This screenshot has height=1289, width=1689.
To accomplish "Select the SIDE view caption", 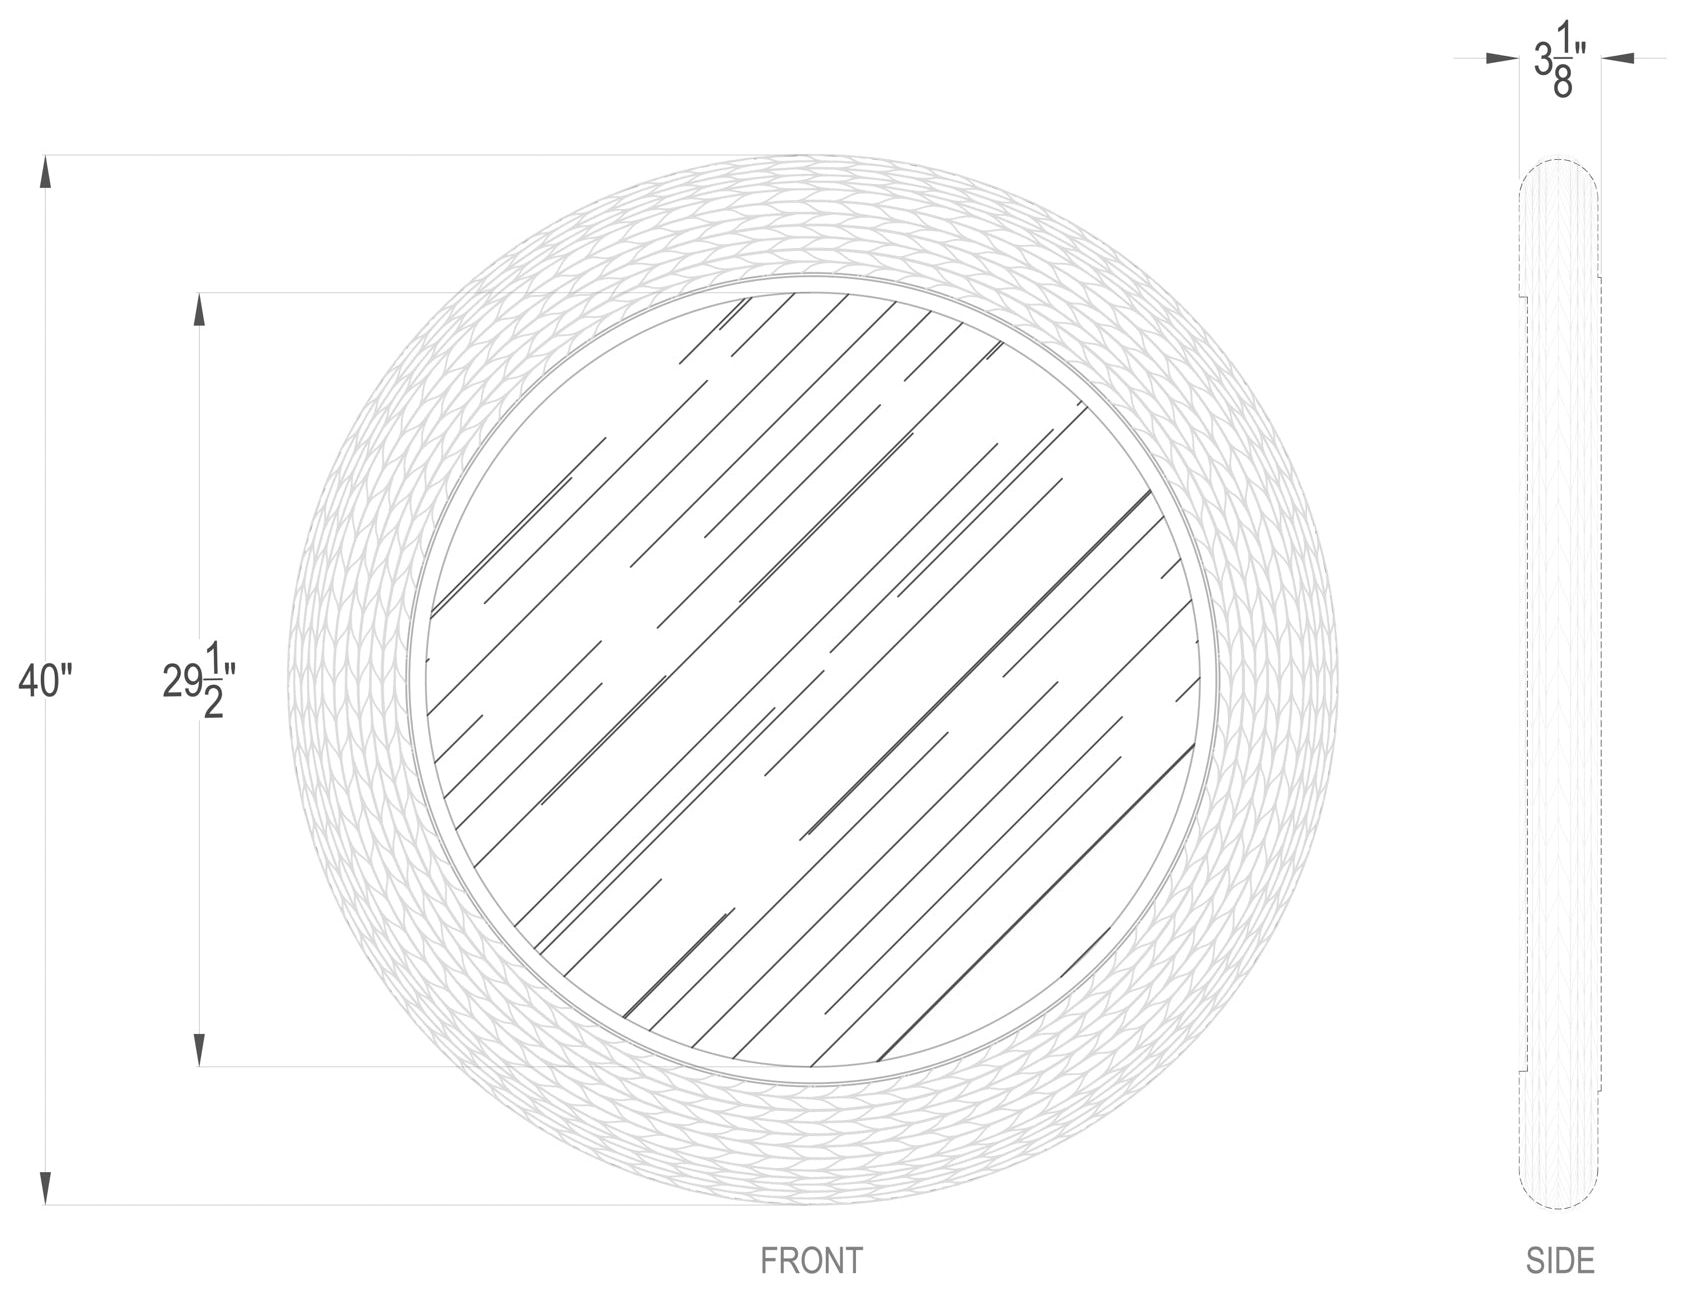I will point(1560,1261).
